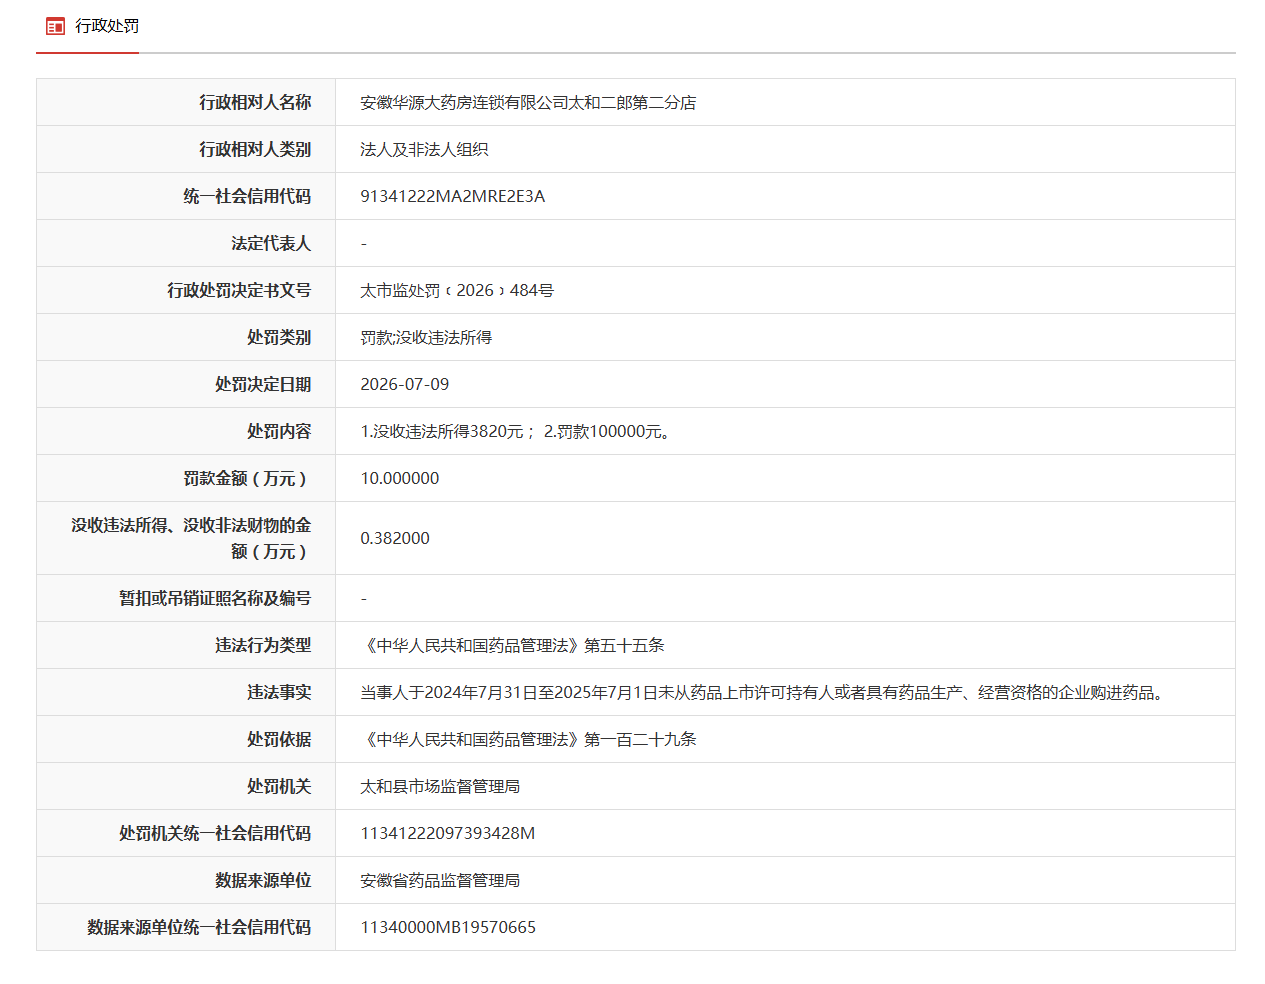Select the date 2026-07-09
Image resolution: width=1265 pixels, height=984 pixels.
click(x=405, y=384)
